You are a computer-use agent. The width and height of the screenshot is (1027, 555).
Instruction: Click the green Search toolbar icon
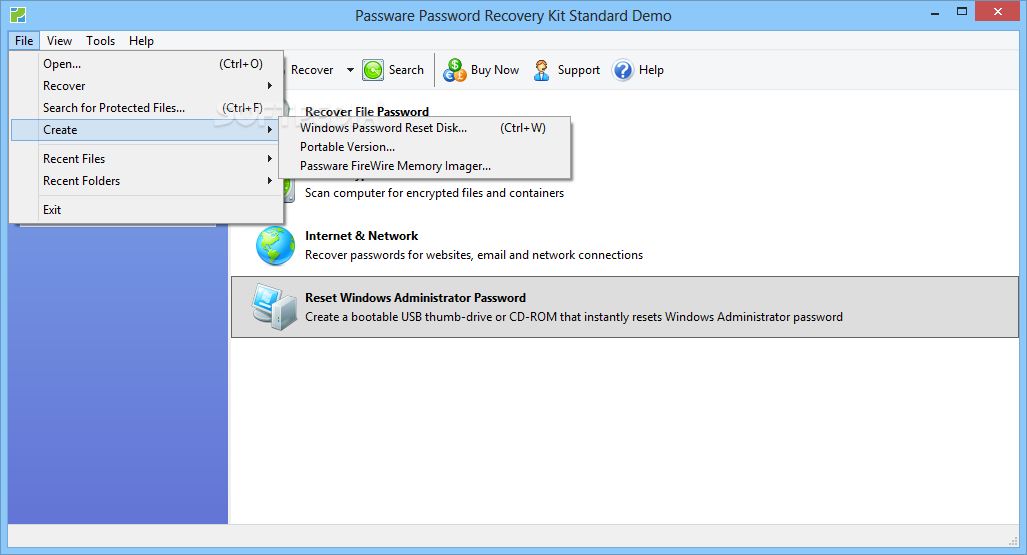coord(373,70)
